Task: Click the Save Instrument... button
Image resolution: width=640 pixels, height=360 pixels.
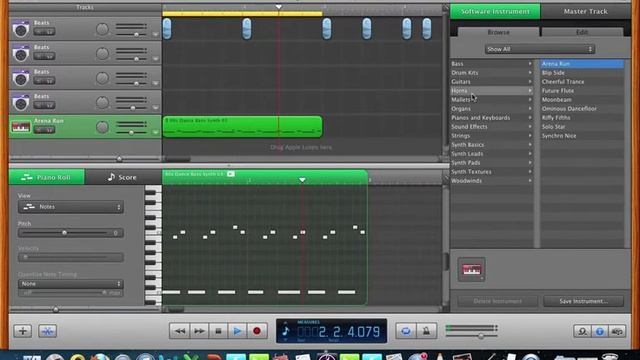Action: tap(583, 301)
